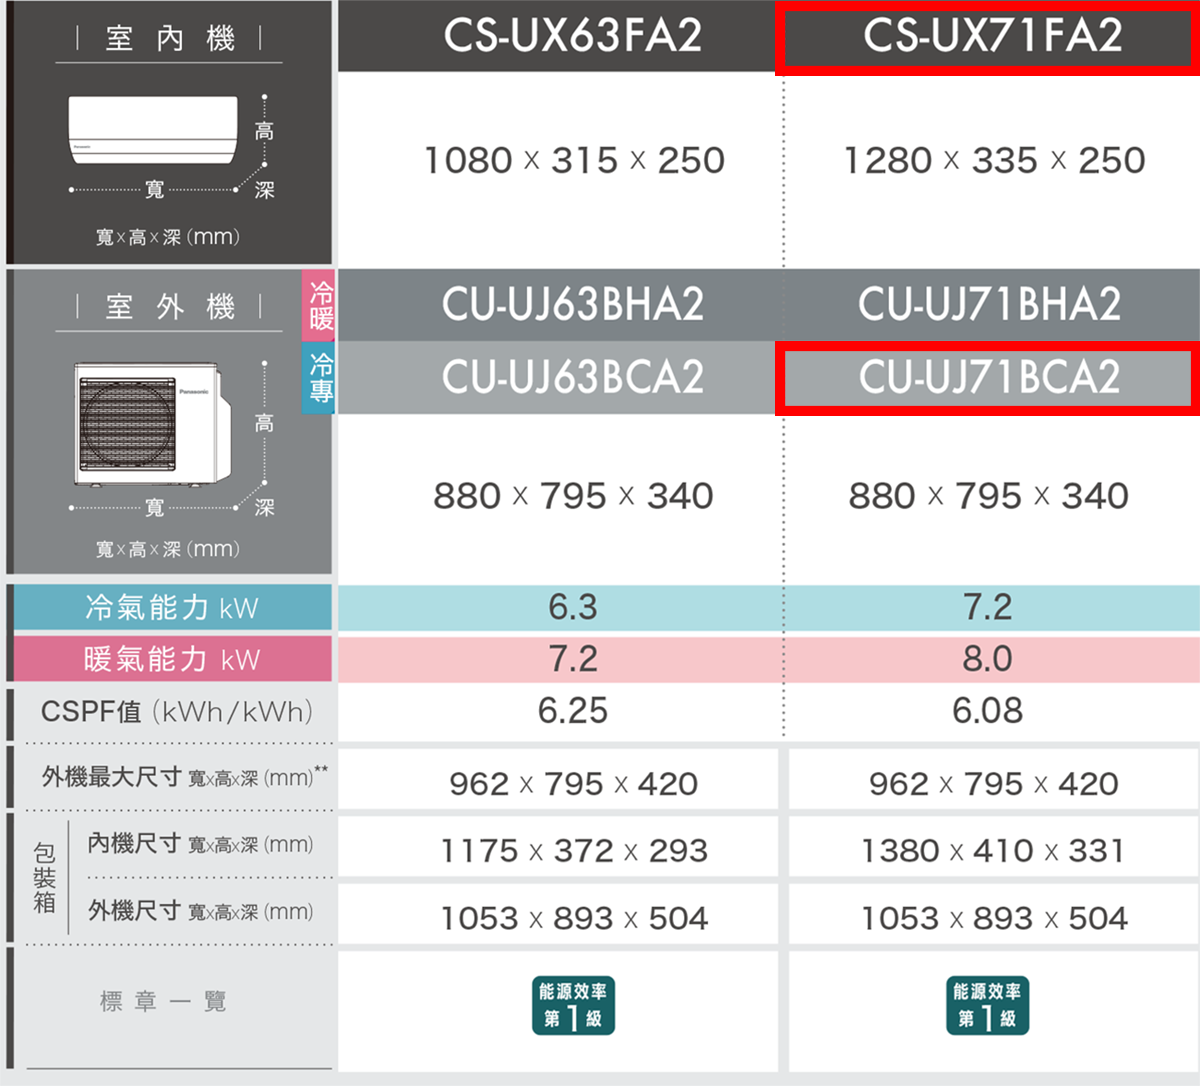Click the 標章一覽 row label
This screenshot has width=1200, height=1086.
click(164, 1001)
